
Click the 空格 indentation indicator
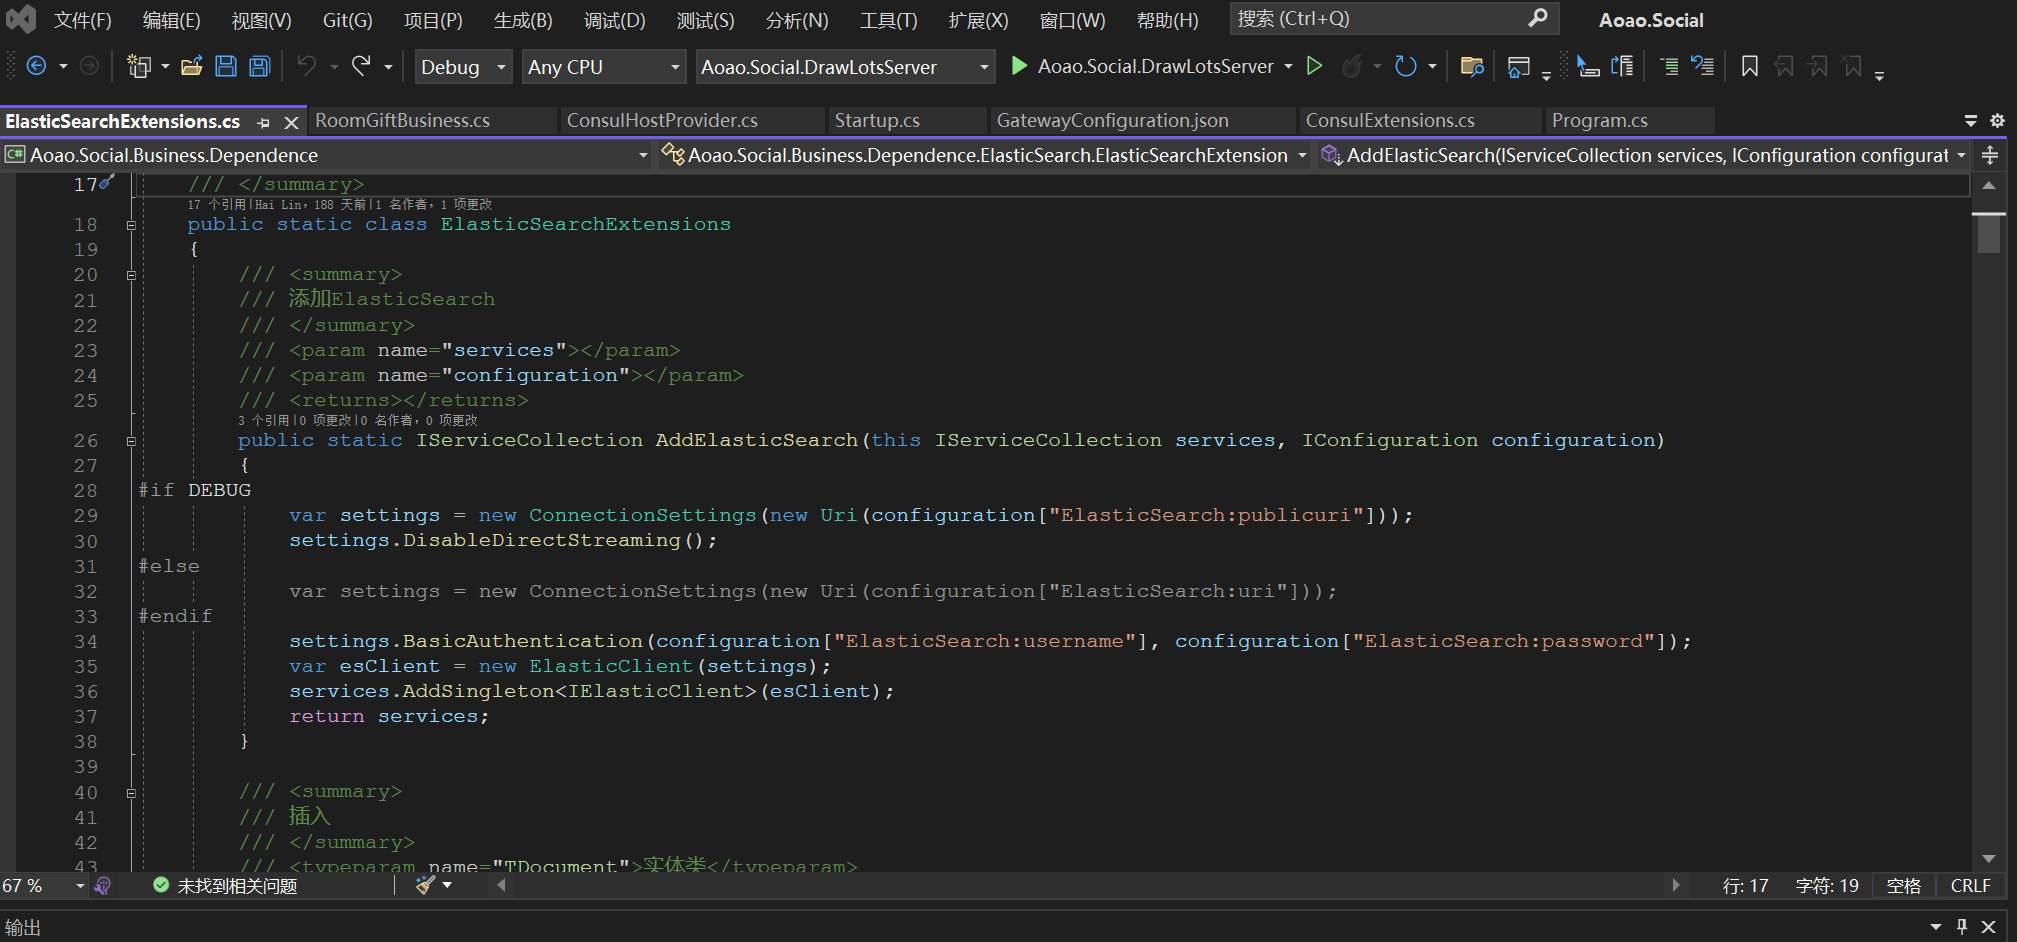1903,886
